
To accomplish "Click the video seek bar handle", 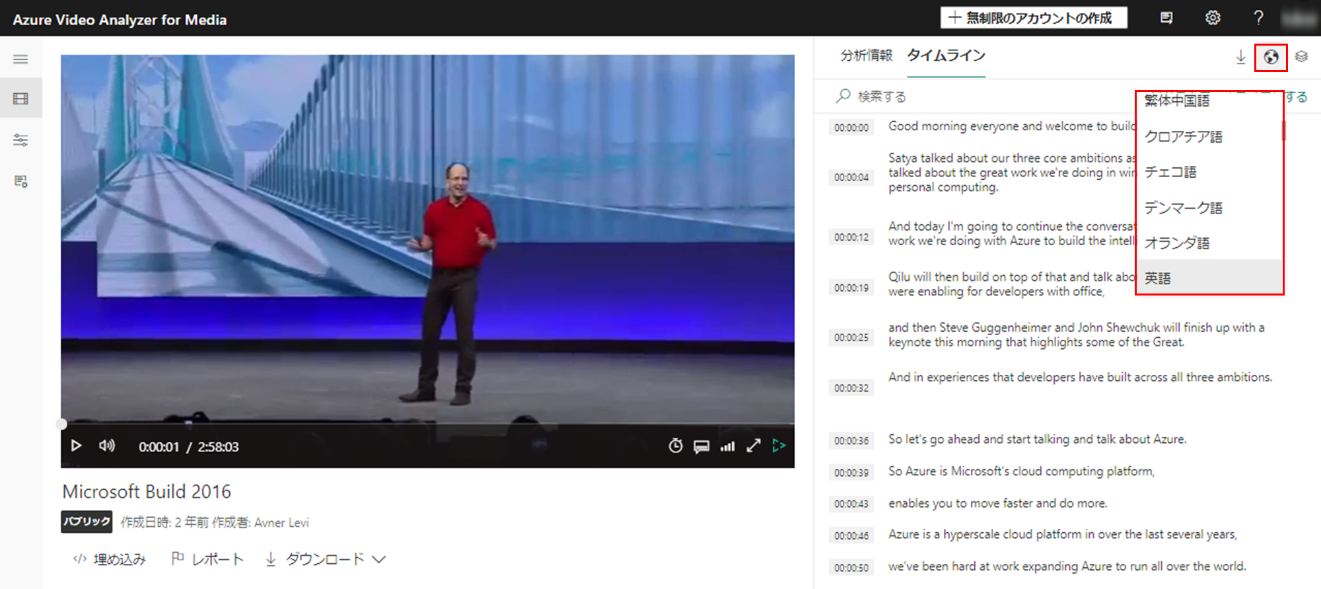I will [61, 424].
